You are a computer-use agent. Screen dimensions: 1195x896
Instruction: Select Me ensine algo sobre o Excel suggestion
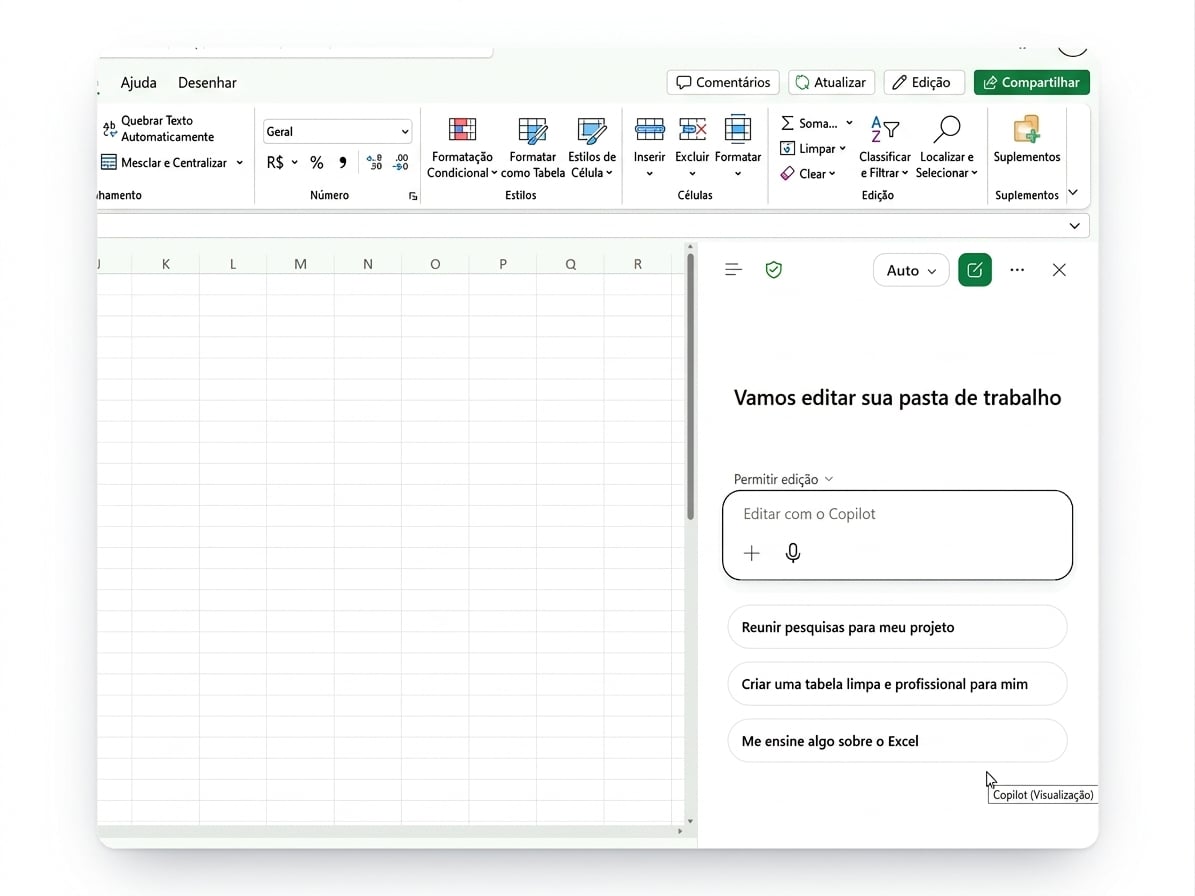pos(898,741)
